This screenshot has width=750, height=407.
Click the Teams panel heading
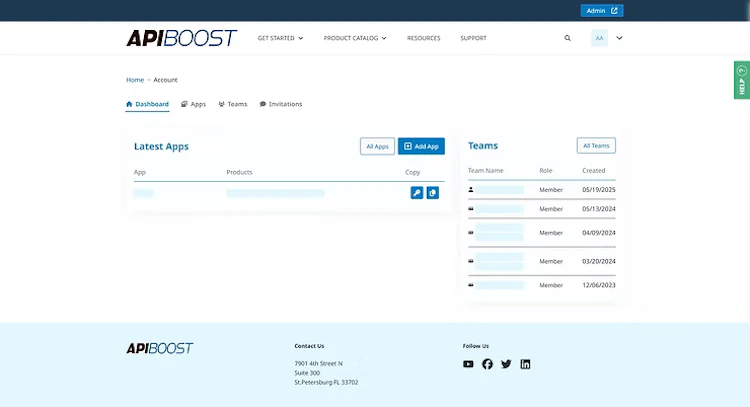[483, 145]
